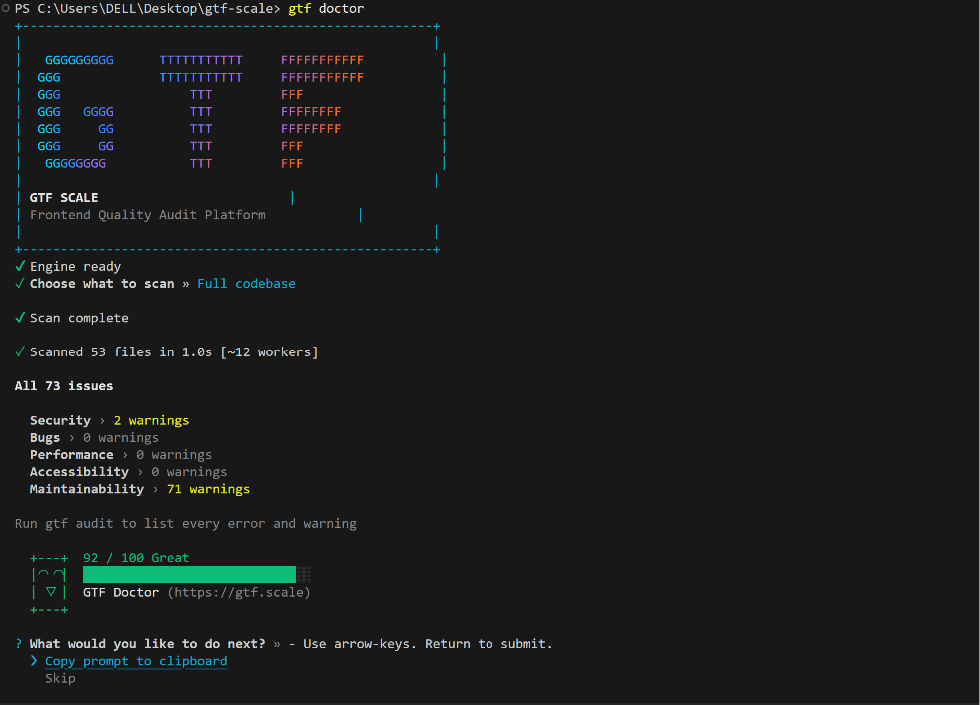Click the green checkmark beside Engine ready
Viewport: 980px width, 705px height.
20,266
